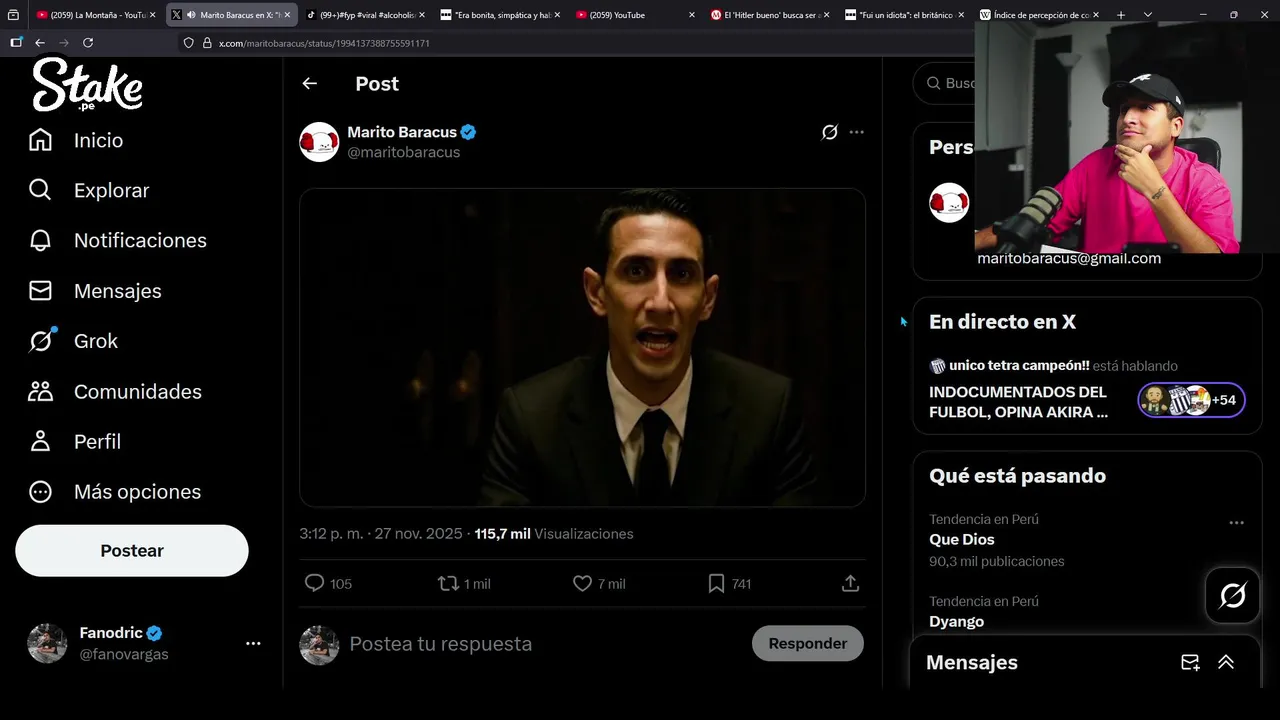Image resolution: width=1280 pixels, height=720 pixels.
Task: Click the repost icon with 1 mil
Action: coord(448,583)
